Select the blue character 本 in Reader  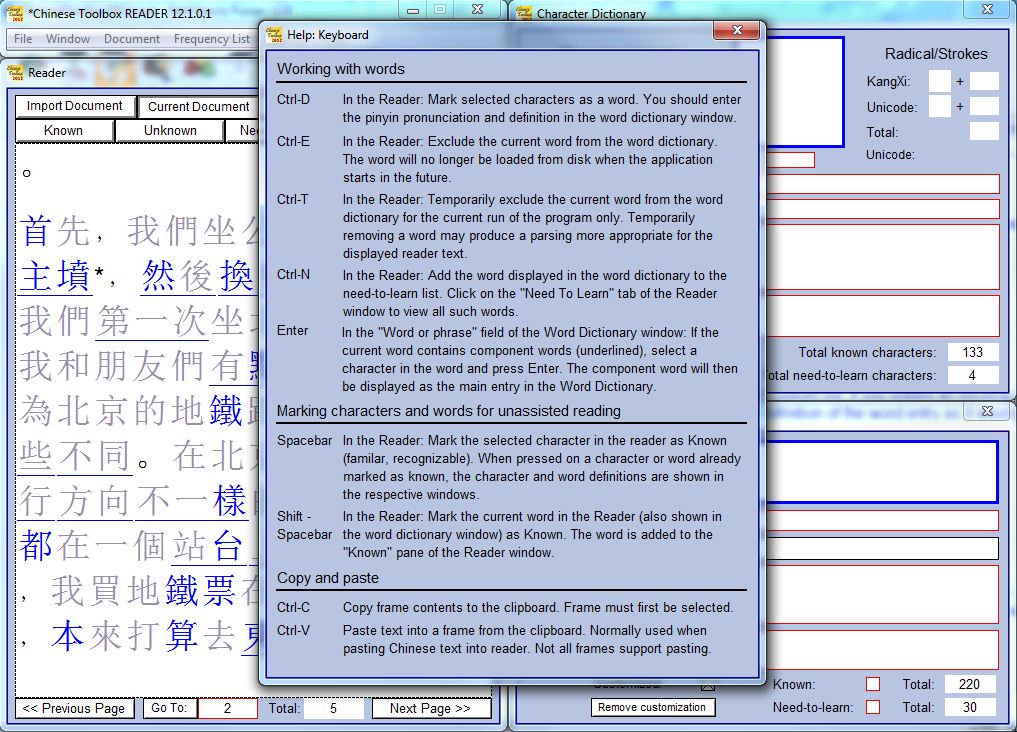(67, 635)
